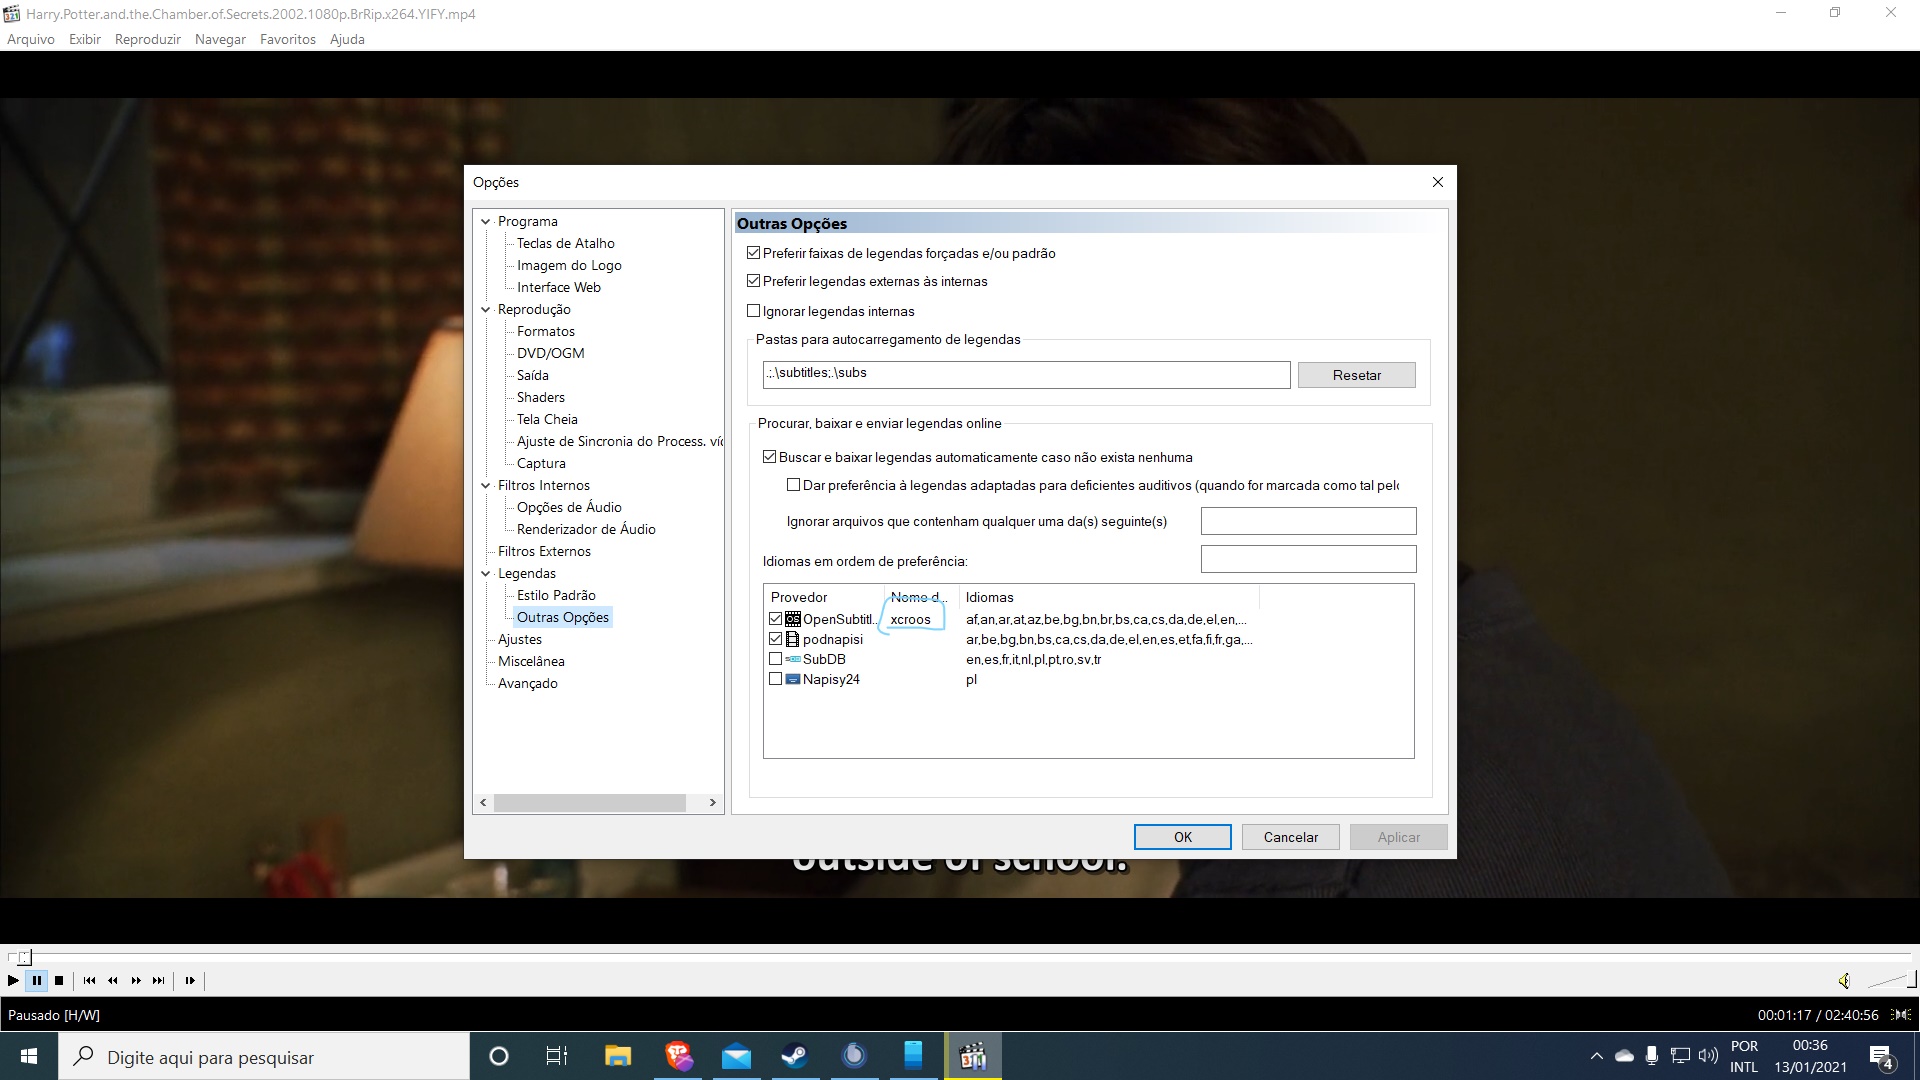Collapse the Programa tree section
This screenshot has height=1080, width=1920.
pyautogui.click(x=486, y=221)
